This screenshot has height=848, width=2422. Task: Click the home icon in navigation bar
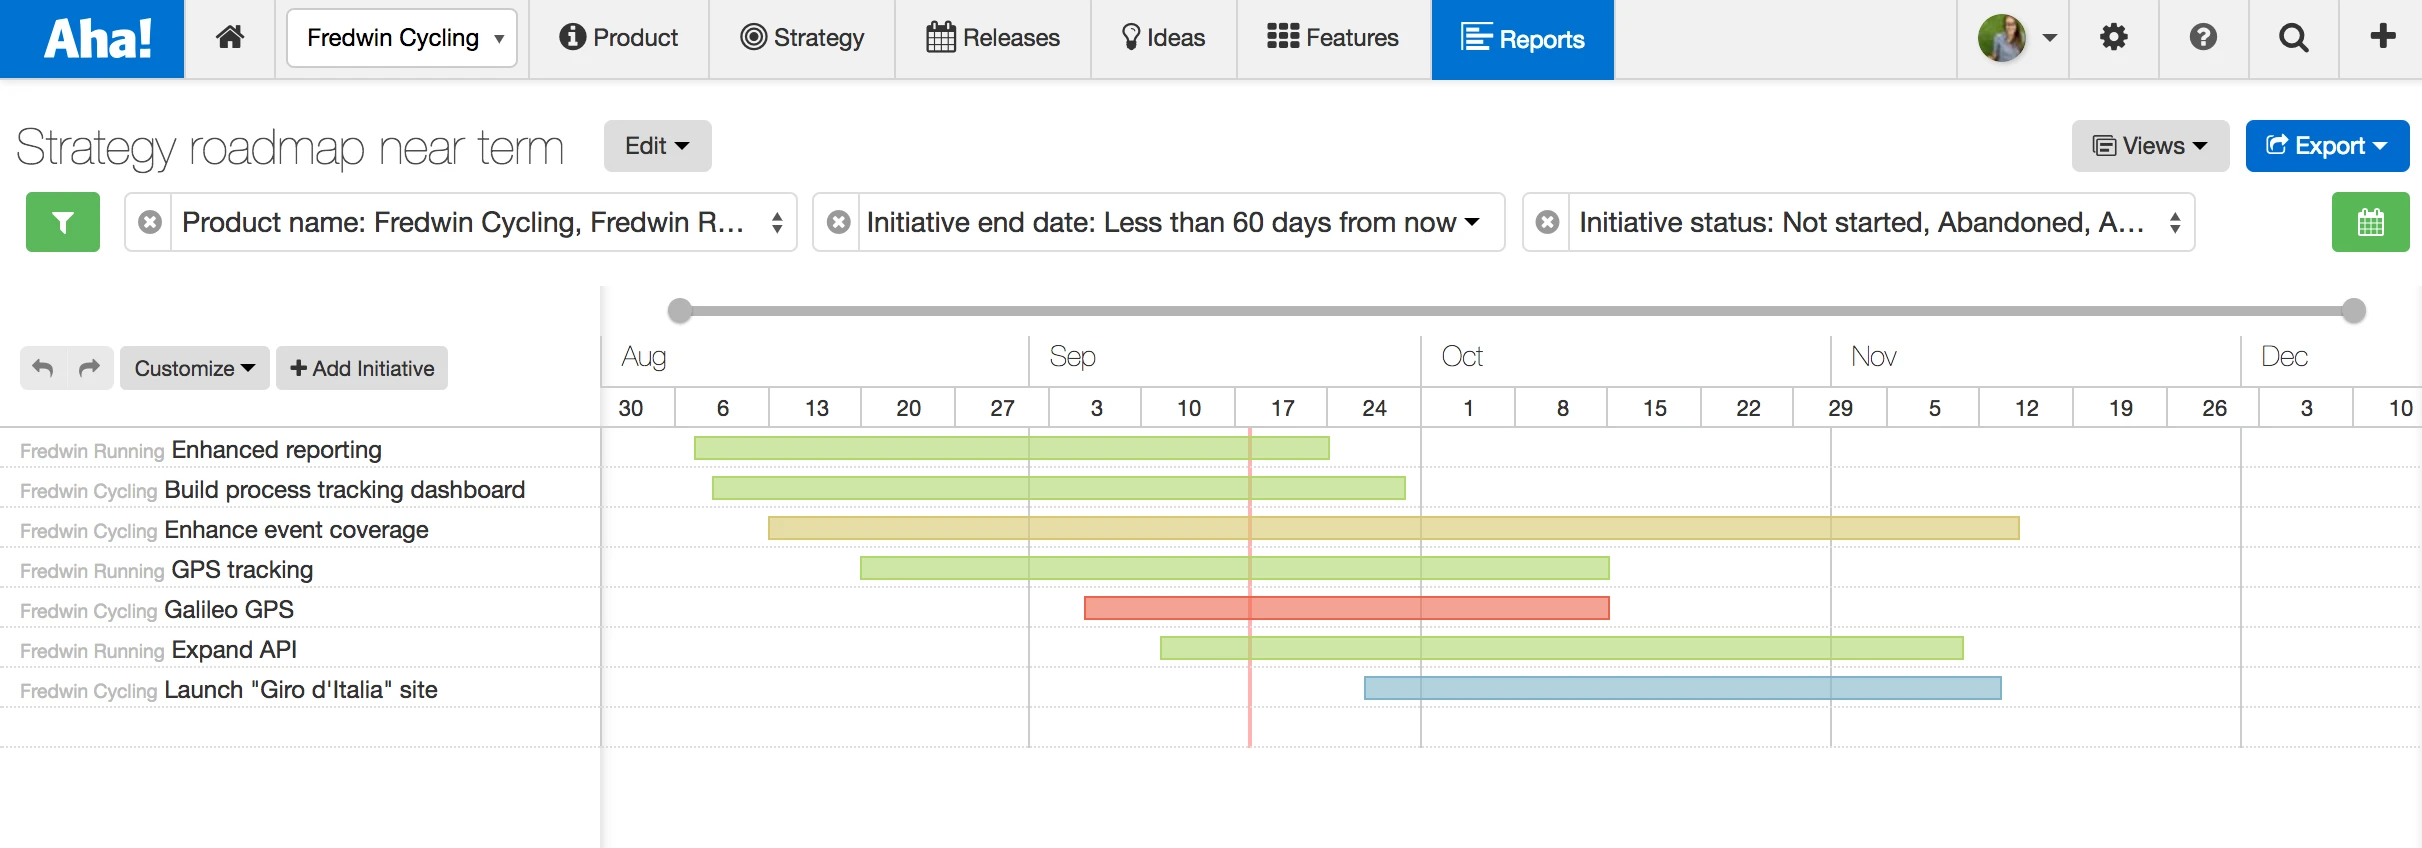[230, 38]
